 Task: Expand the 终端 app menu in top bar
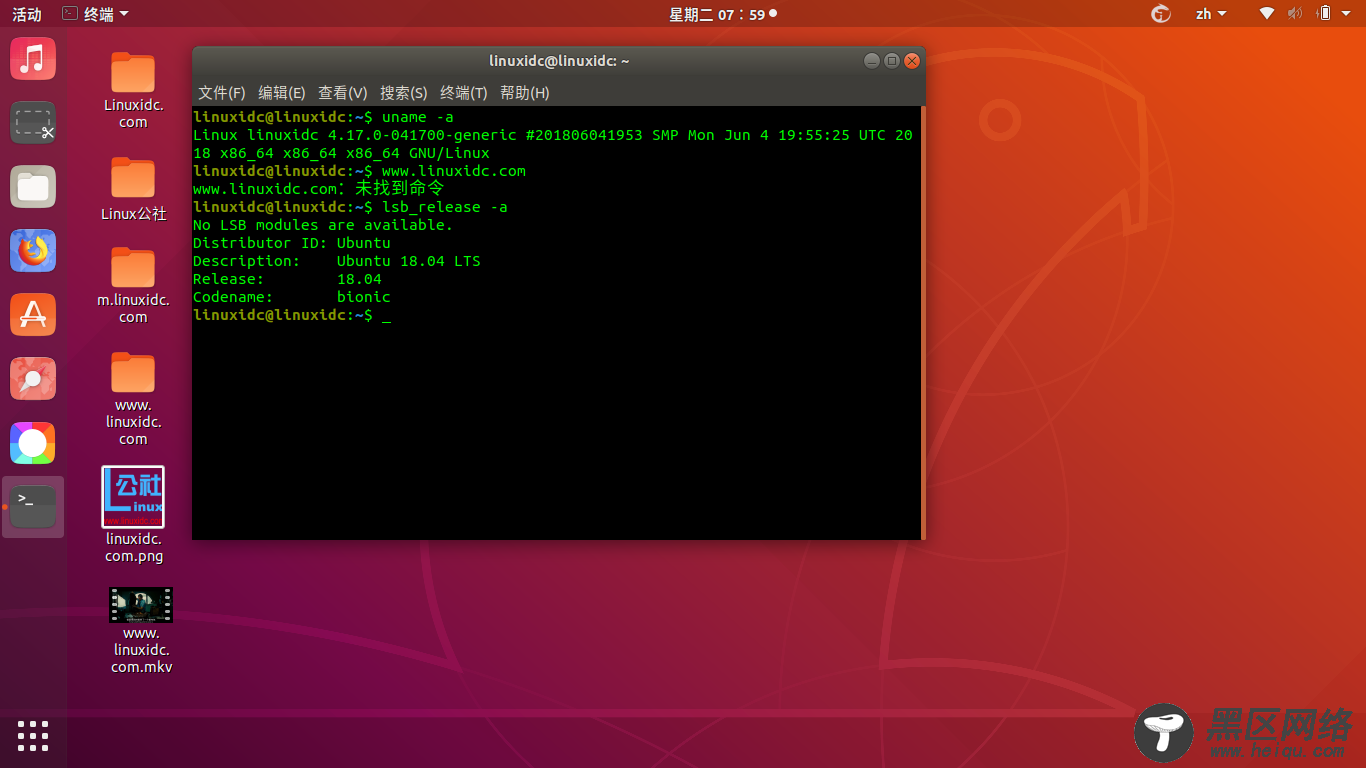tap(96, 14)
